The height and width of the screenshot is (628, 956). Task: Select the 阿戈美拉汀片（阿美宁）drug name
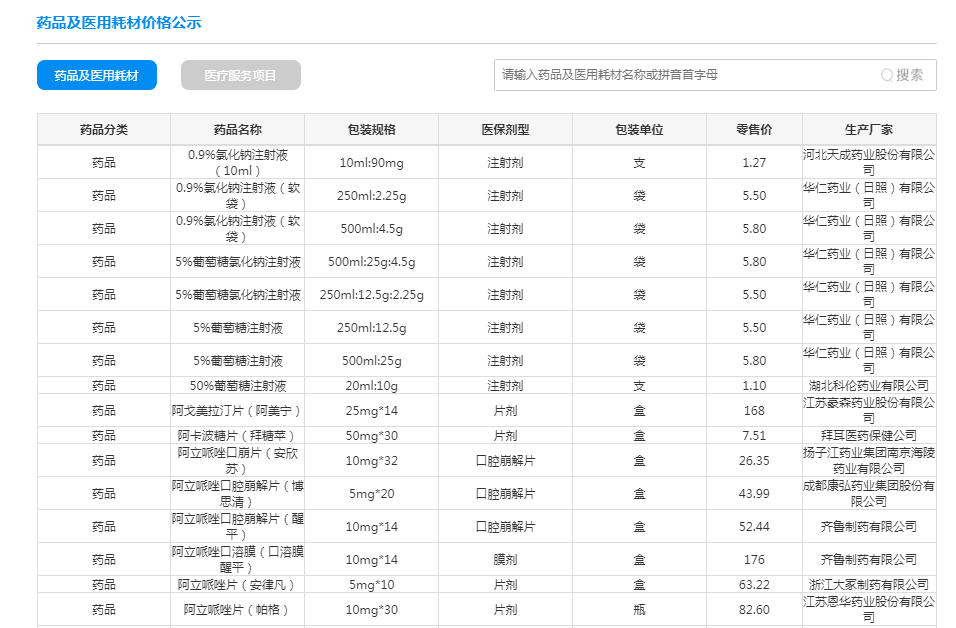[x=238, y=410]
